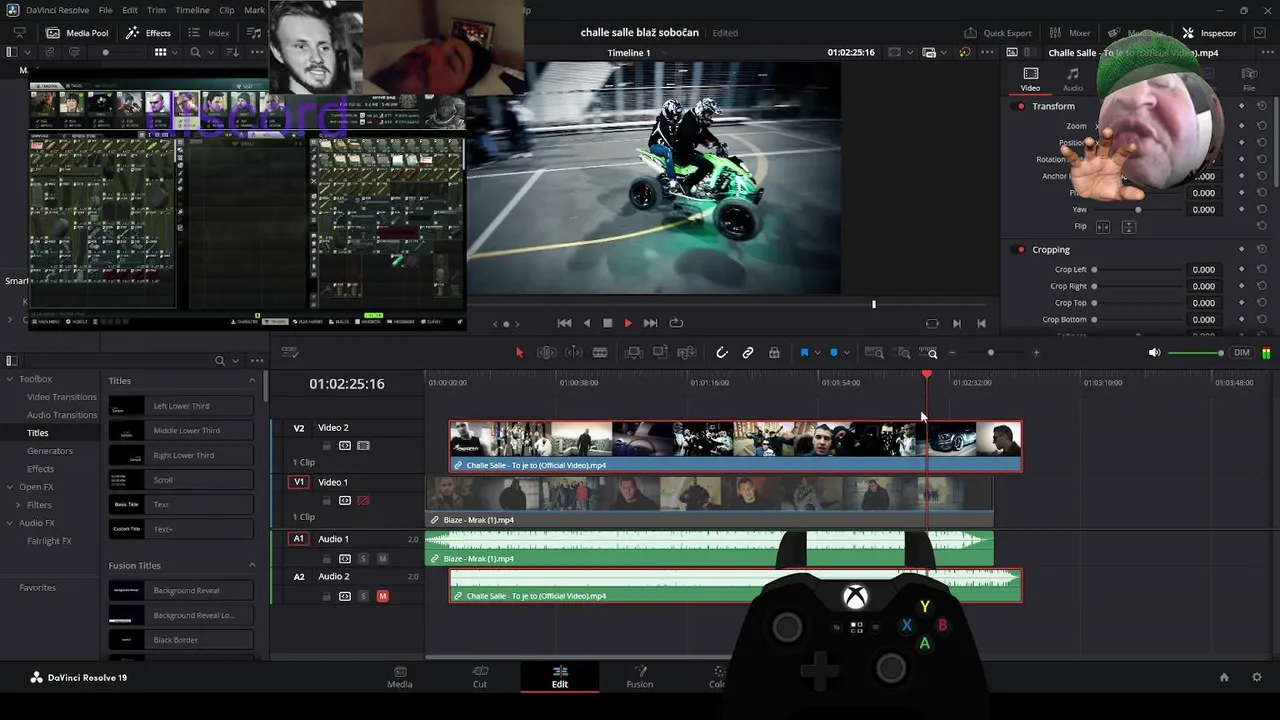Image resolution: width=1280 pixels, height=720 pixels.
Task: Mute the monitor speaker volume icon
Action: [1154, 353]
